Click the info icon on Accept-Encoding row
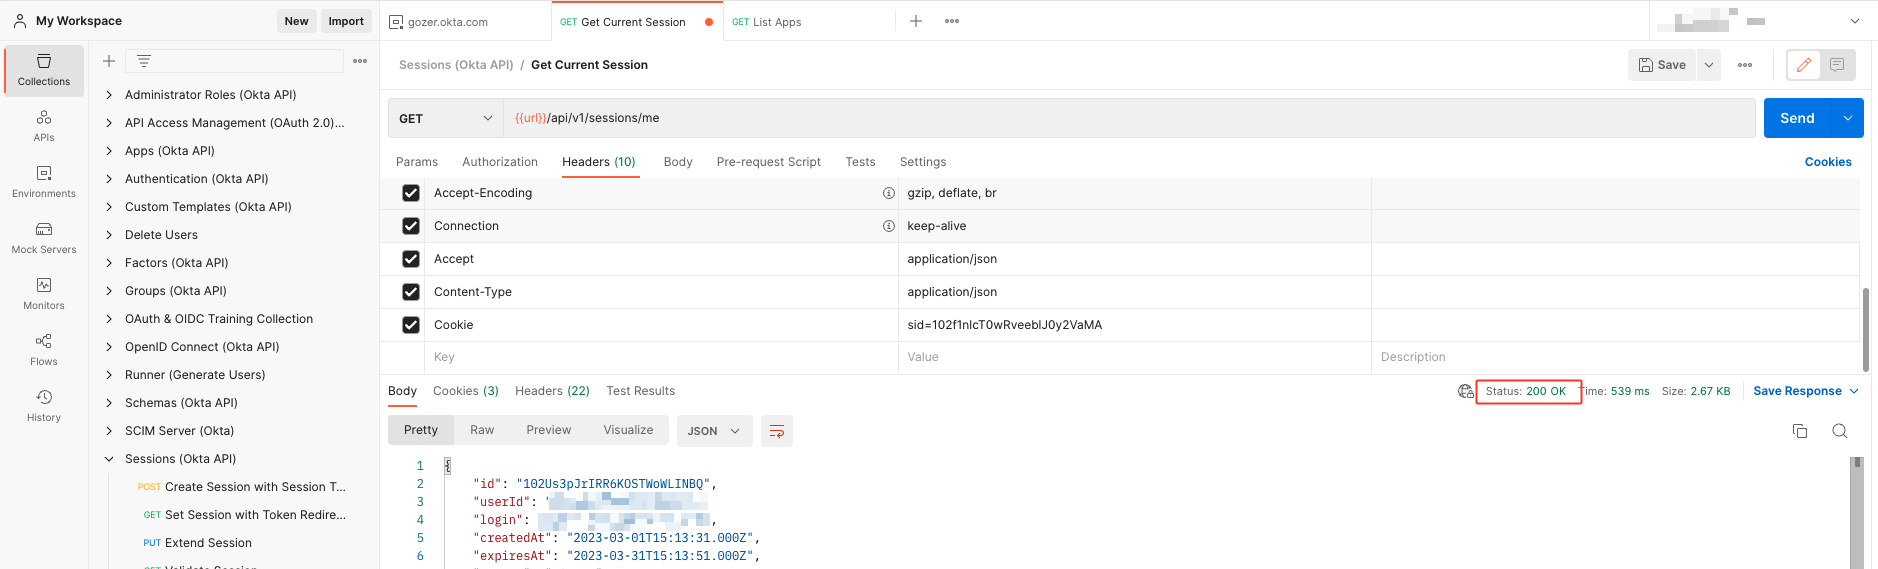 888,193
